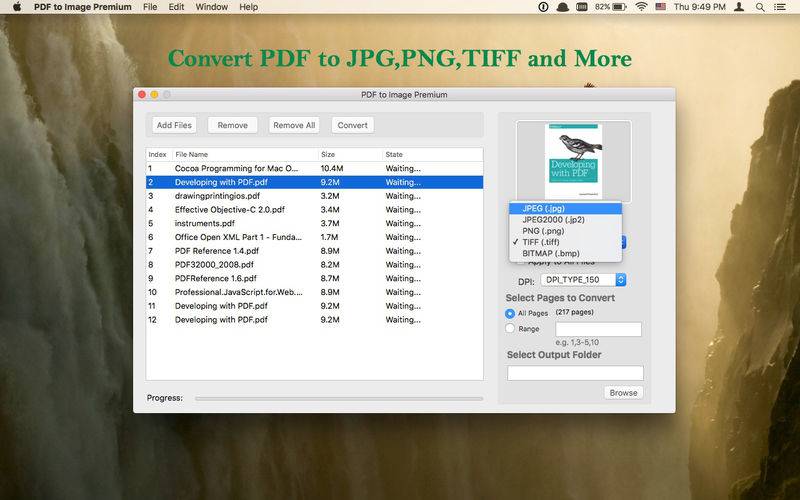800x500 pixels.
Task: Click the 3.7M size cell
Action: tap(330, 223)
